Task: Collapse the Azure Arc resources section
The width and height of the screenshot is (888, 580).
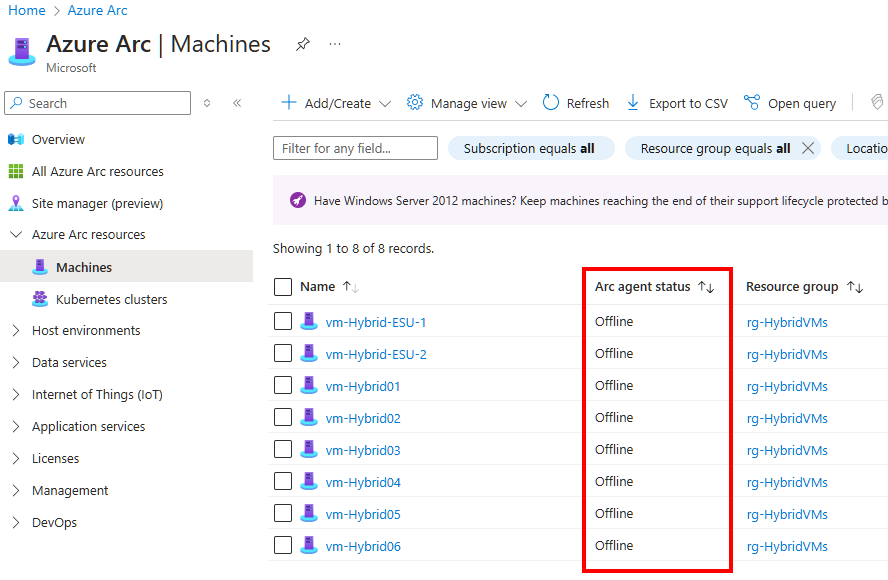Action: click(16, 234)
